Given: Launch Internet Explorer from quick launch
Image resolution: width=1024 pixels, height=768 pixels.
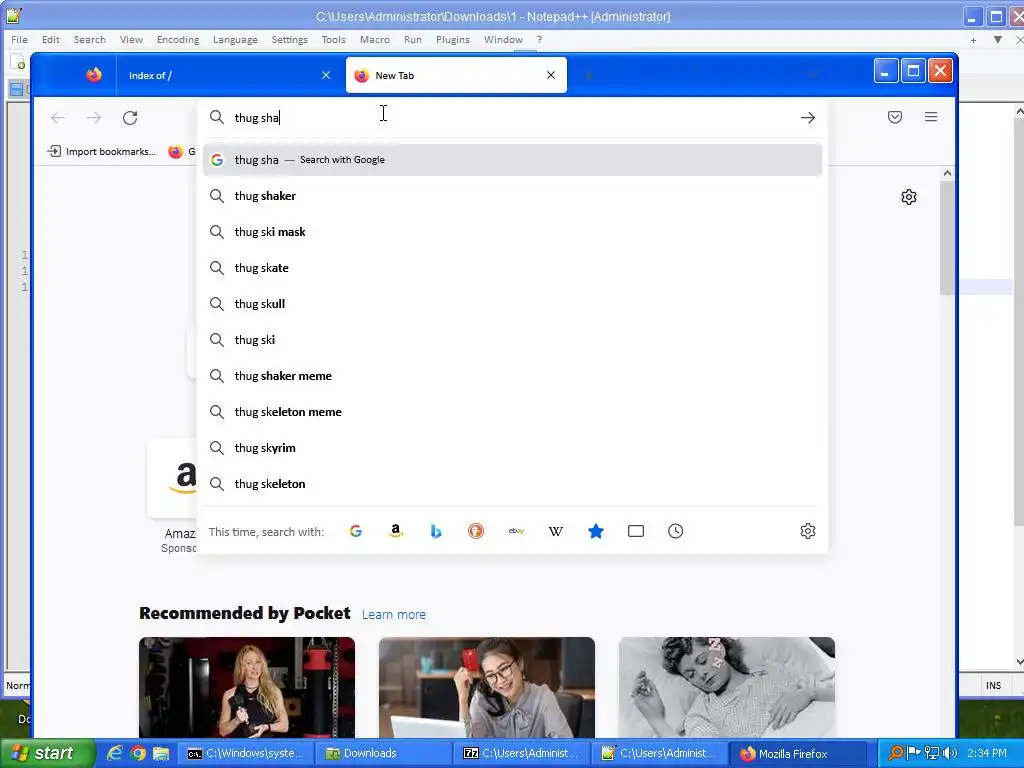Looking at the screenshot, I should coord(115,753).
